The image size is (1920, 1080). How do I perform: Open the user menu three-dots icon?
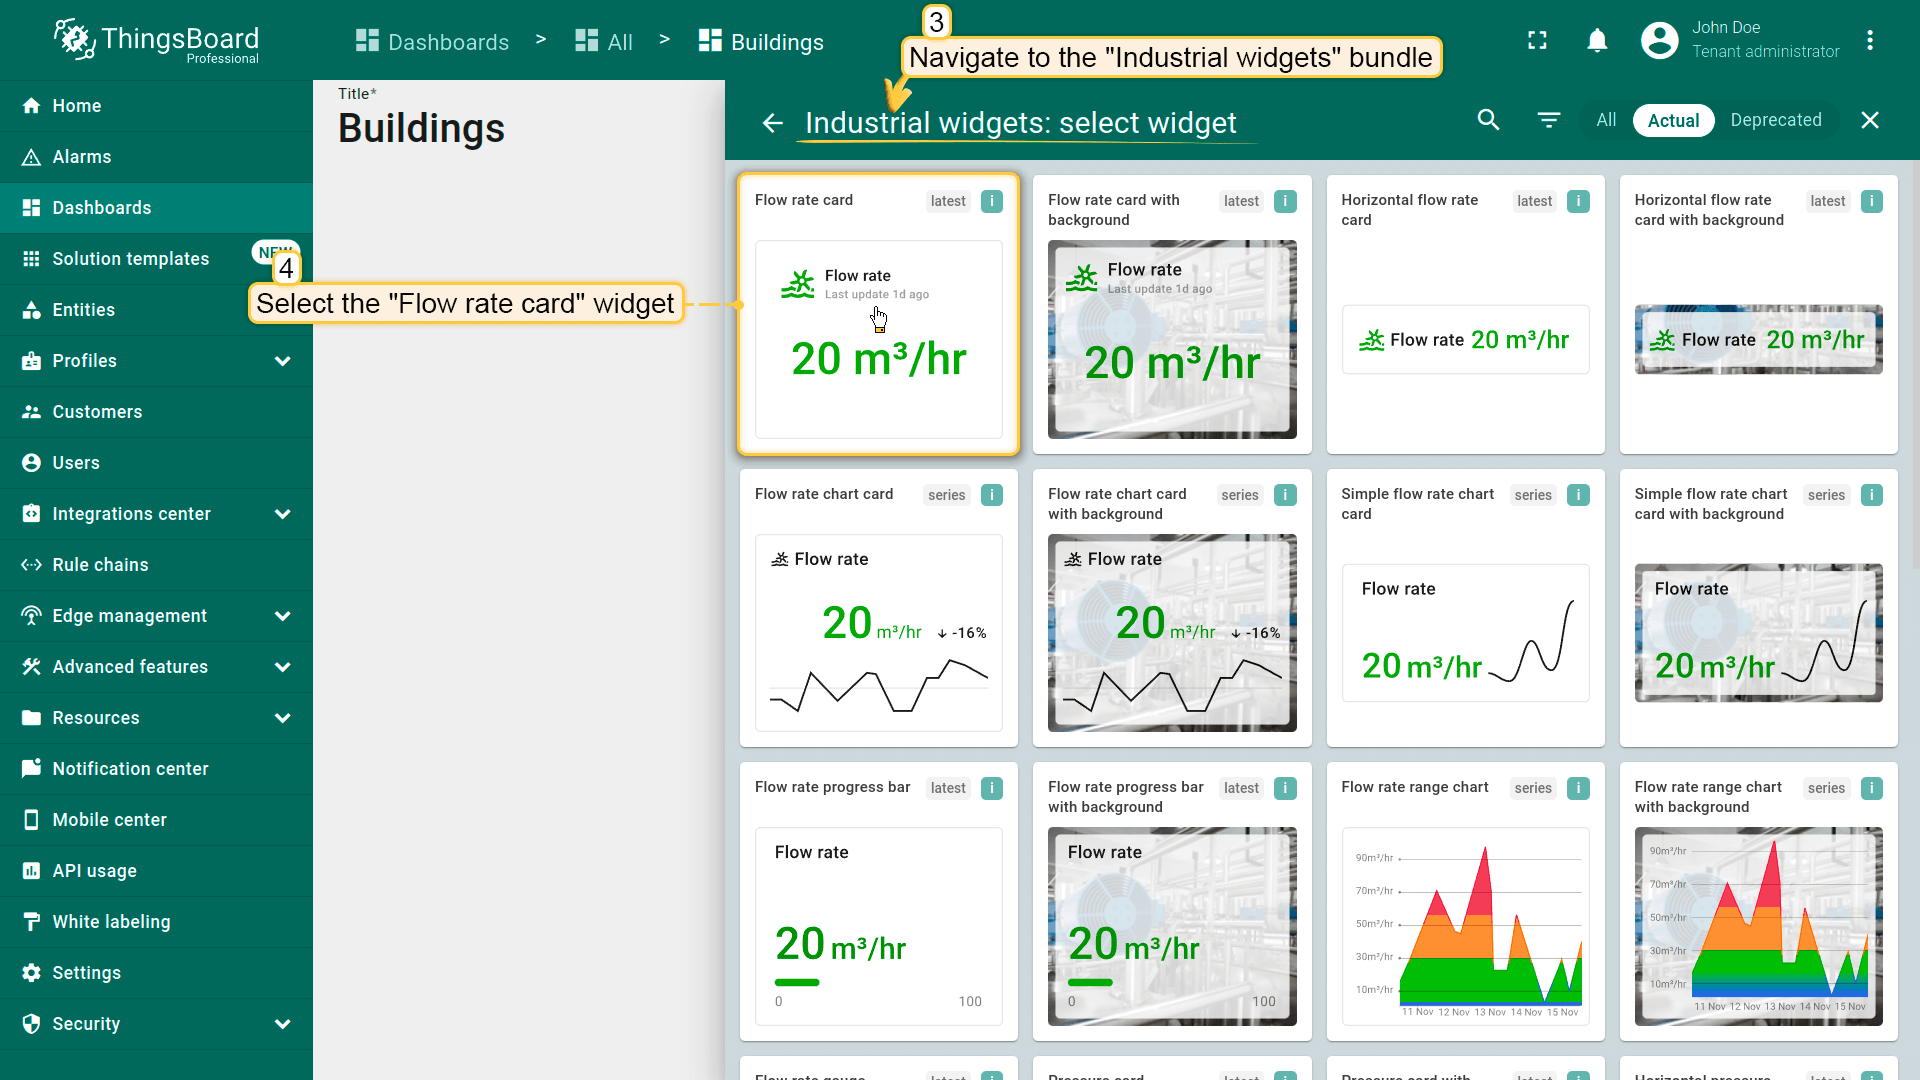coord(1869,40)
